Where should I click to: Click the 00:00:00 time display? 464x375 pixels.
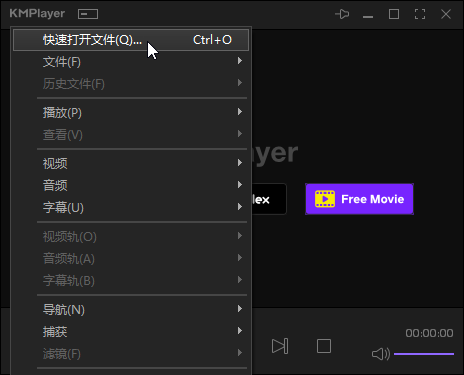pyautogui.click(x=429, y=333)
